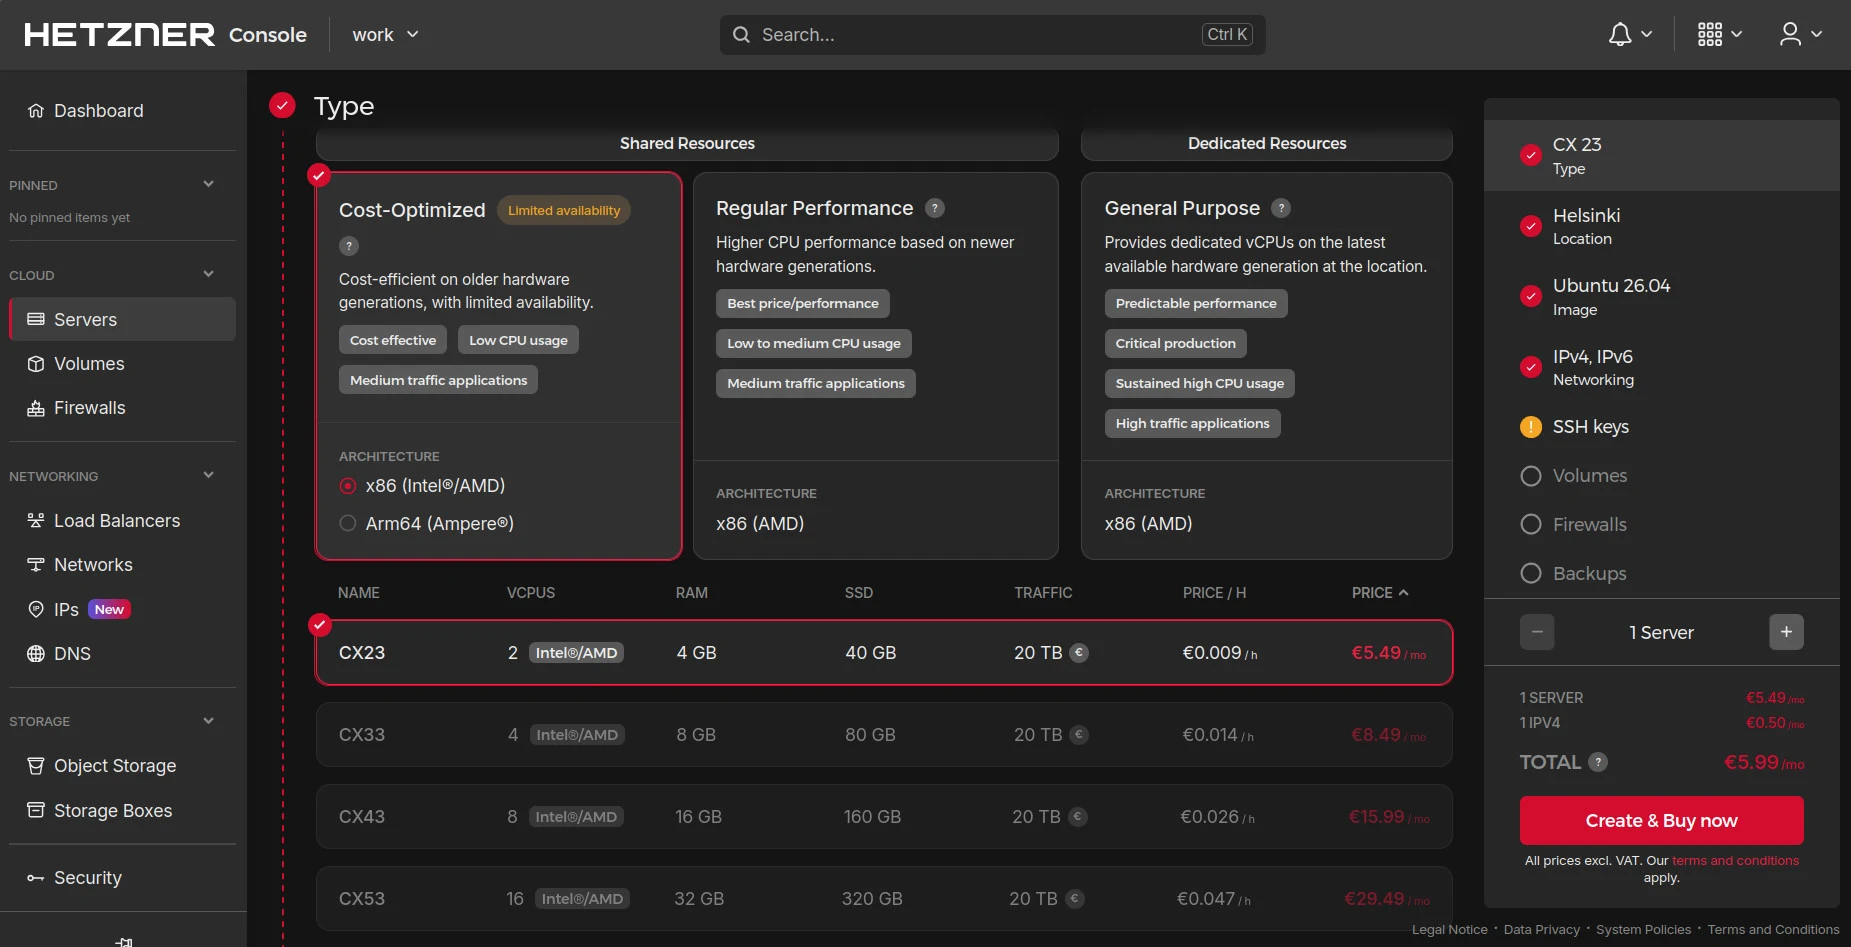Viewport: 1851px width, 947px height.
Task: Show traffic info for the CX23 row
Action: click(x=1079, y=653)
